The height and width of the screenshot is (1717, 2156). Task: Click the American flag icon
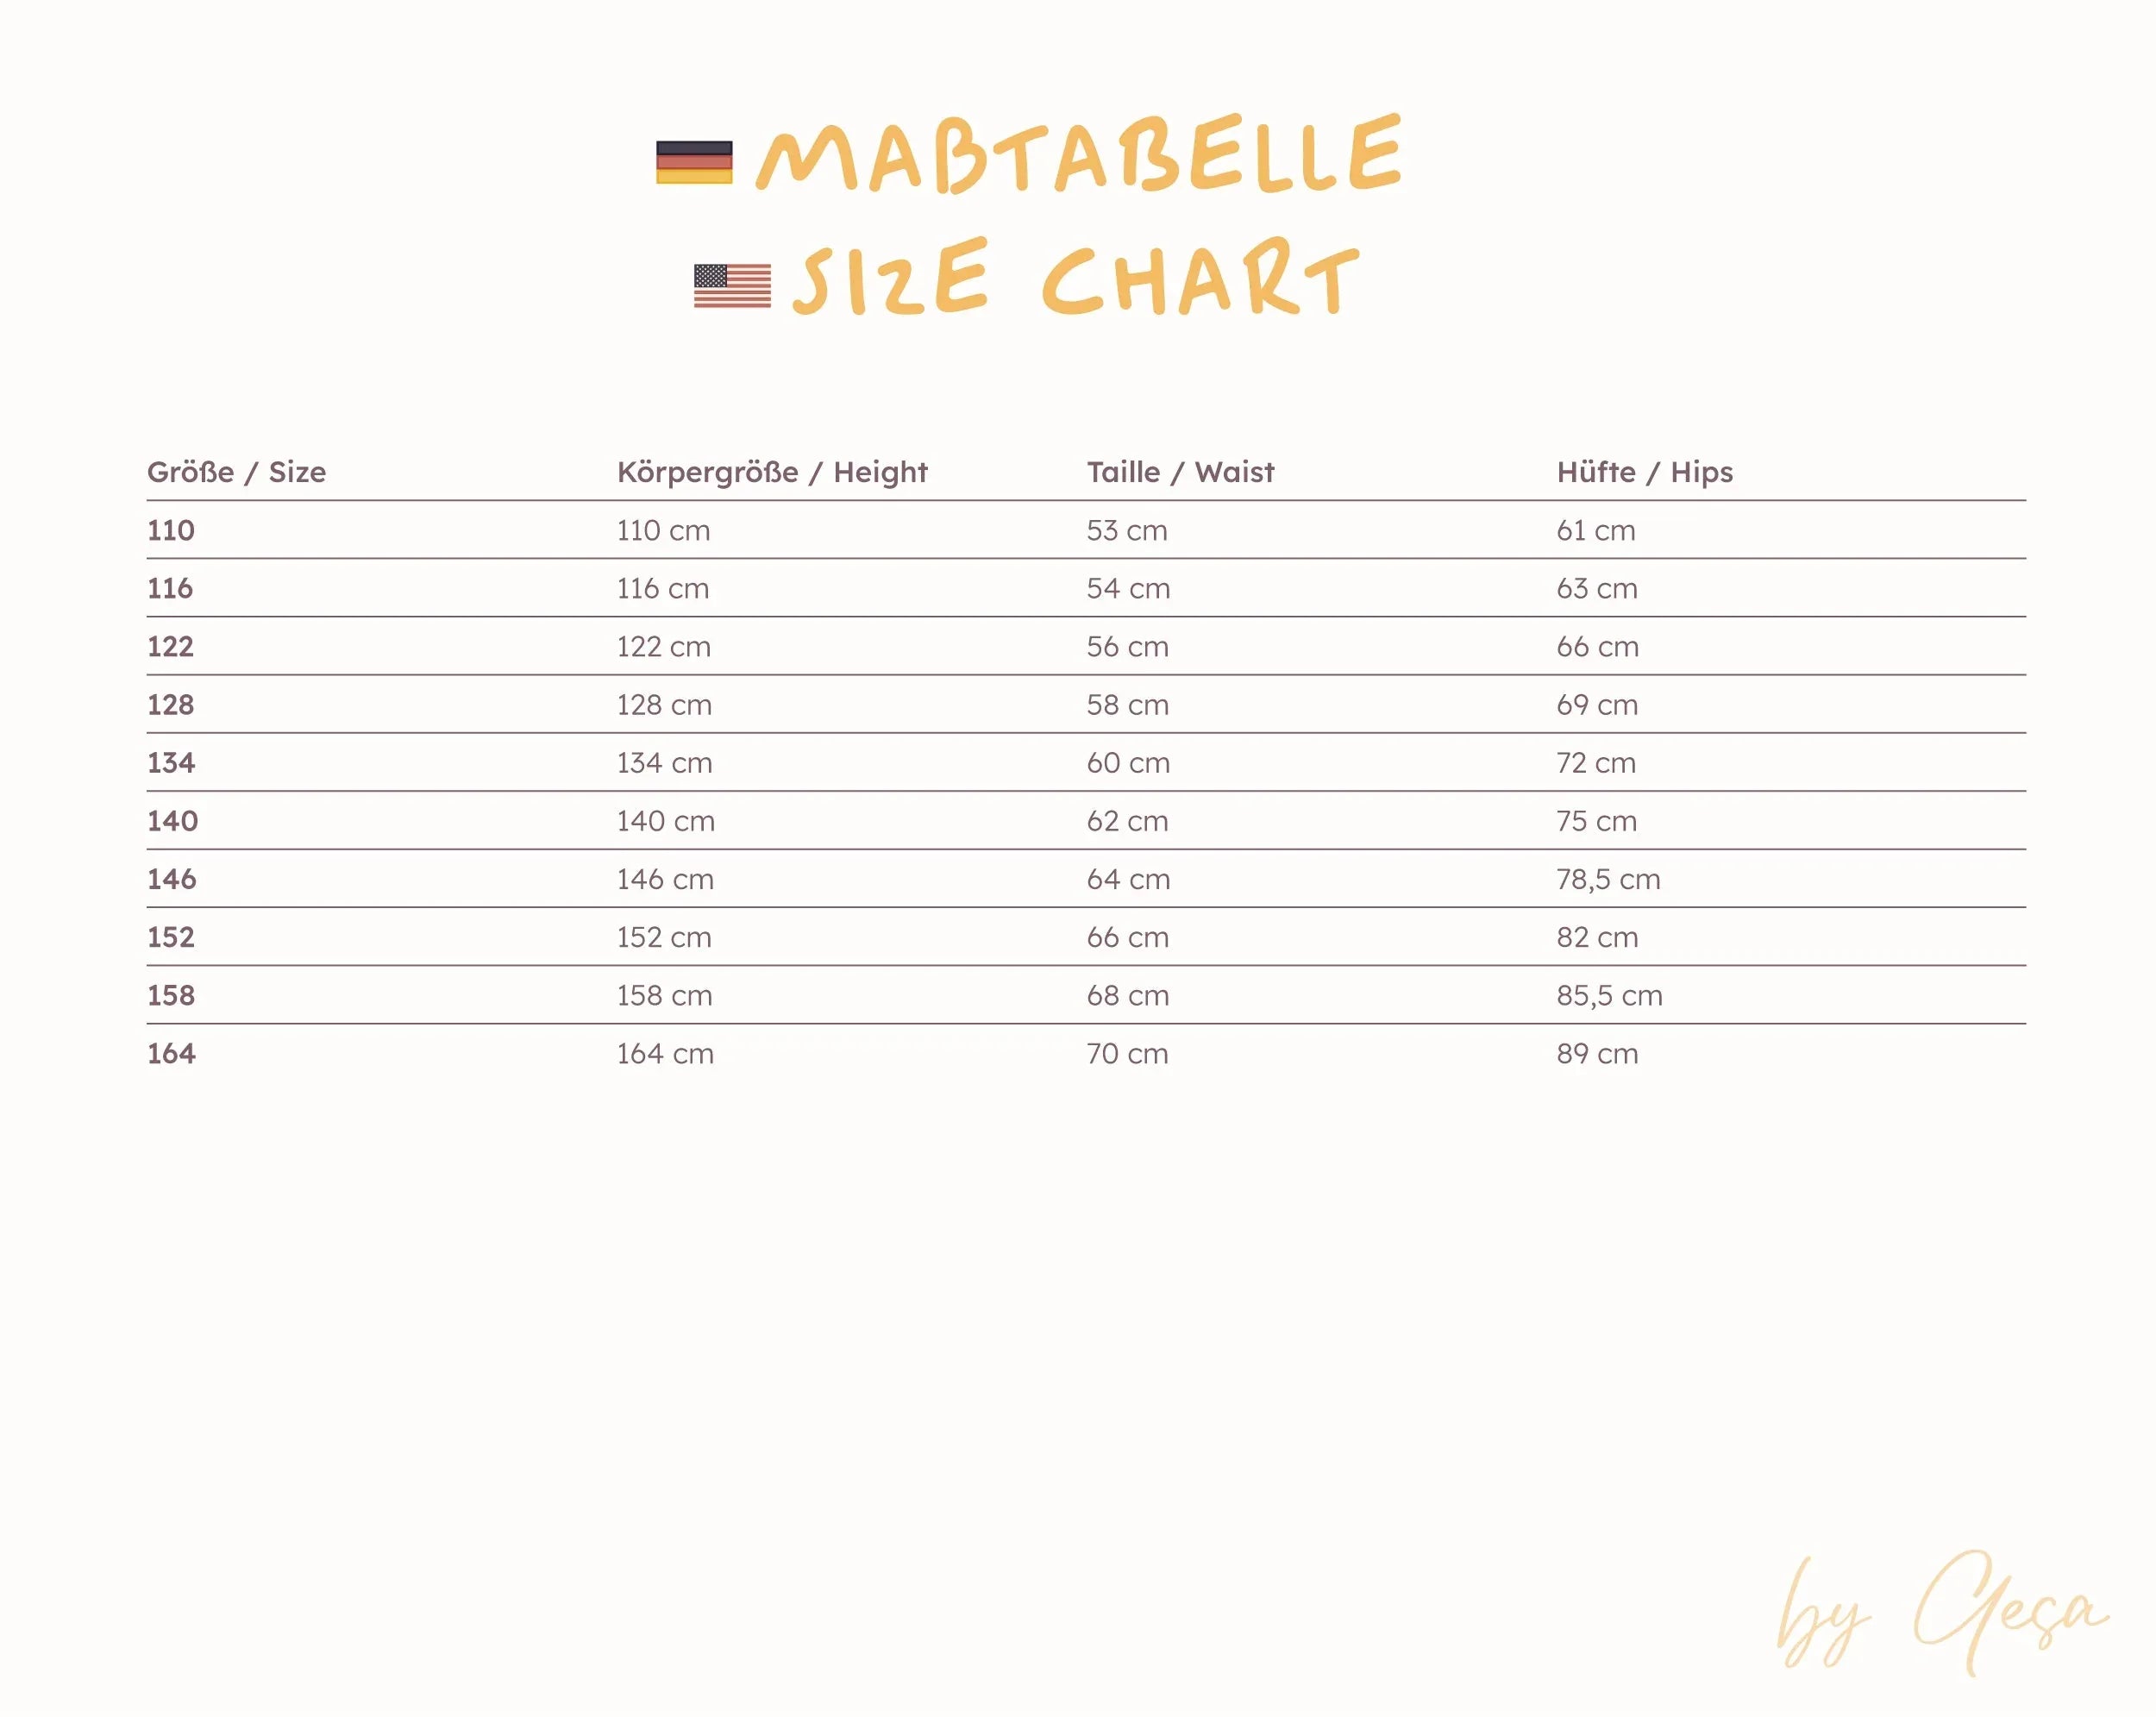732,286
